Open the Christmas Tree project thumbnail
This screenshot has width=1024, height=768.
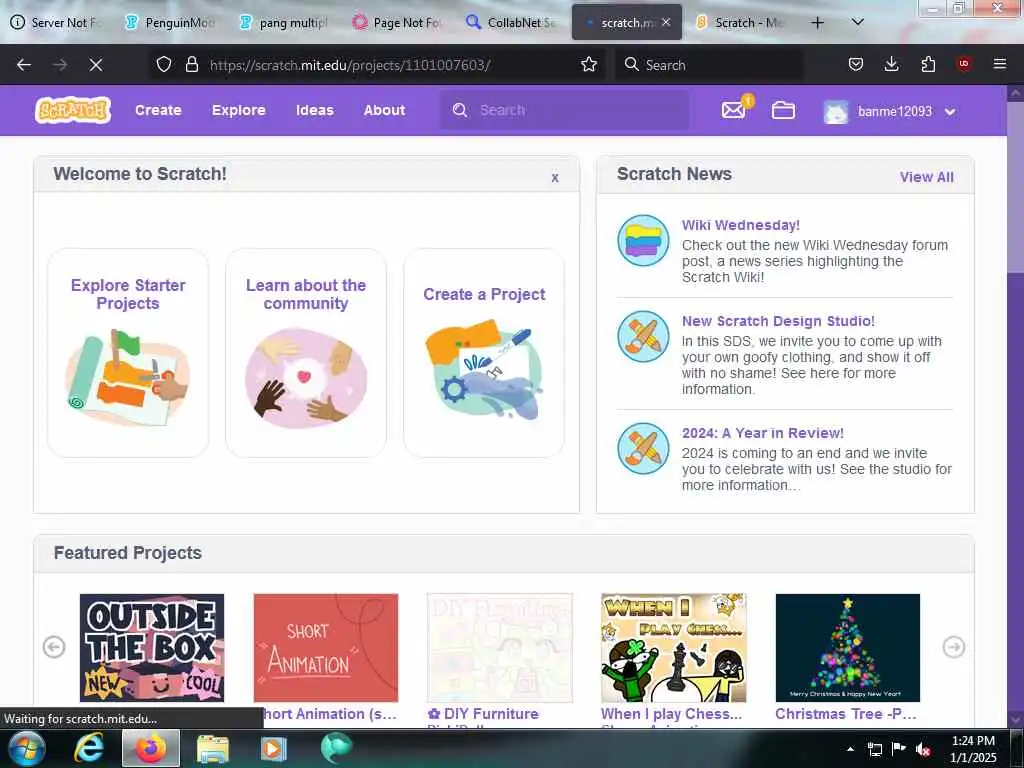tap(848, 648)
